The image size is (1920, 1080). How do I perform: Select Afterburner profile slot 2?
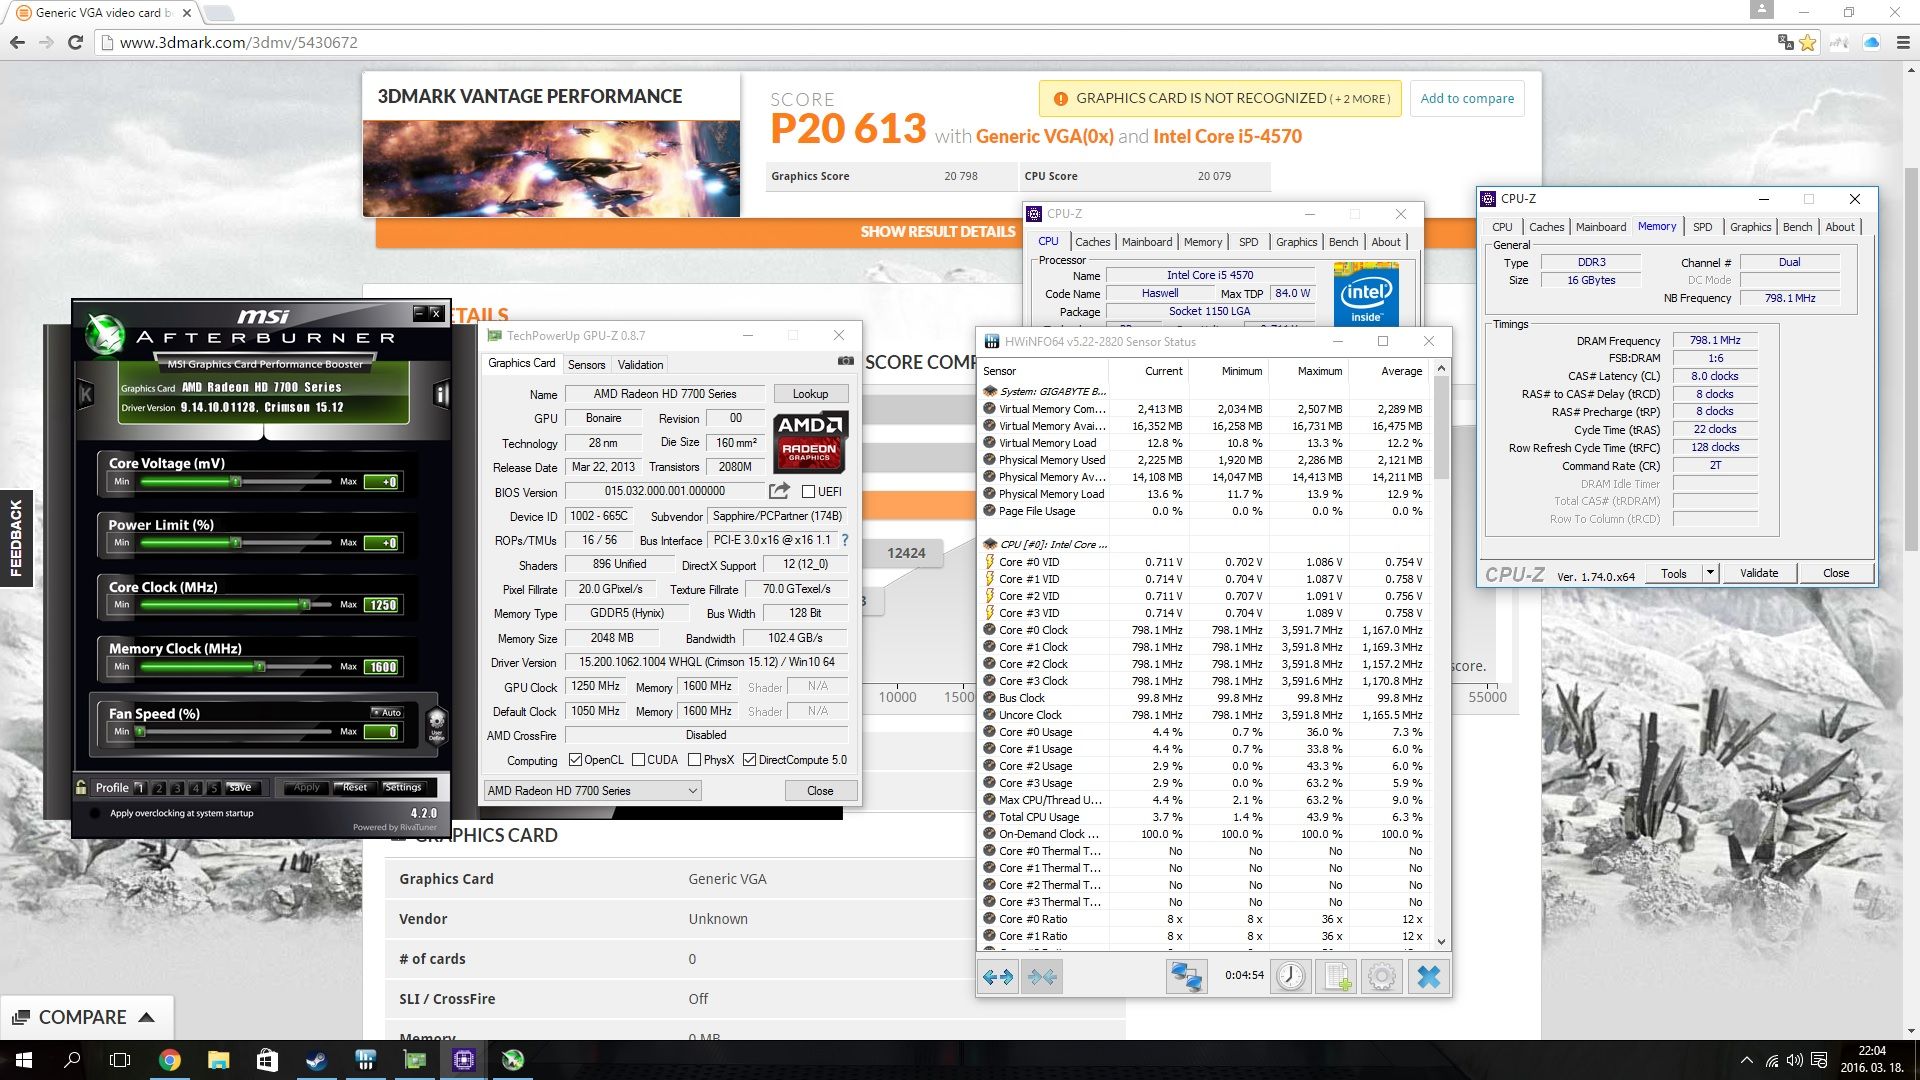[x=158, y=788]
